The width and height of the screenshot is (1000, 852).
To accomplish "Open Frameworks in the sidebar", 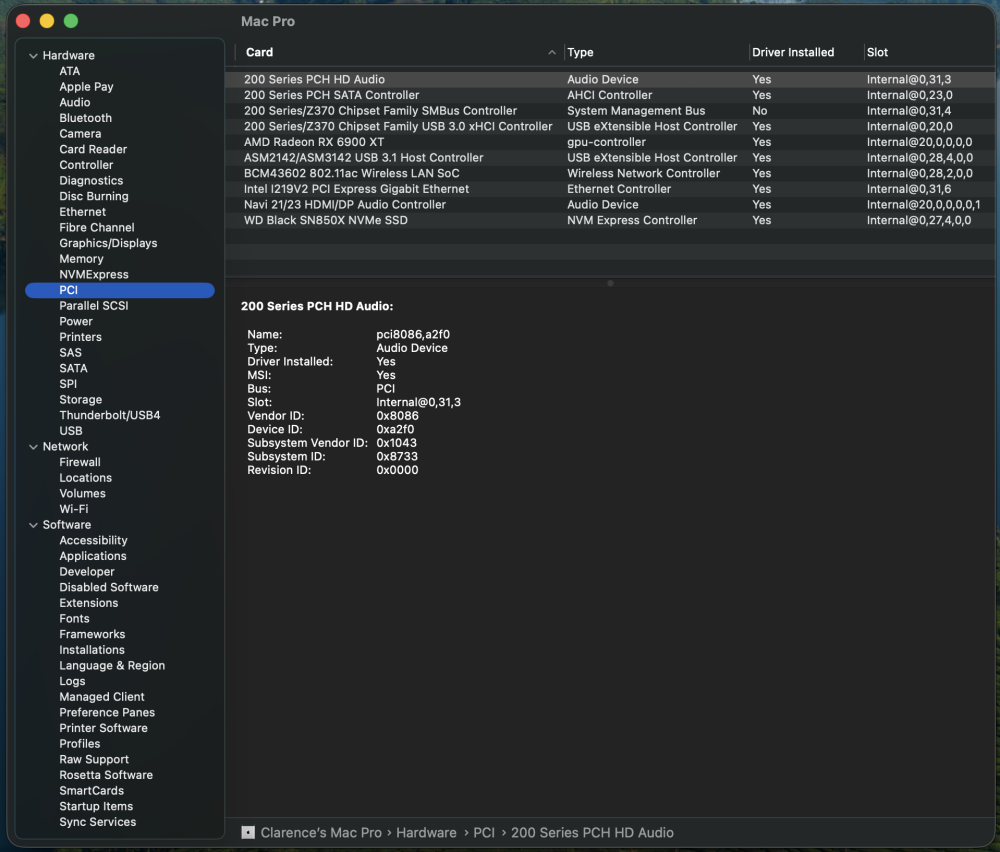I will pyautogui.click(x=92, y=634).
